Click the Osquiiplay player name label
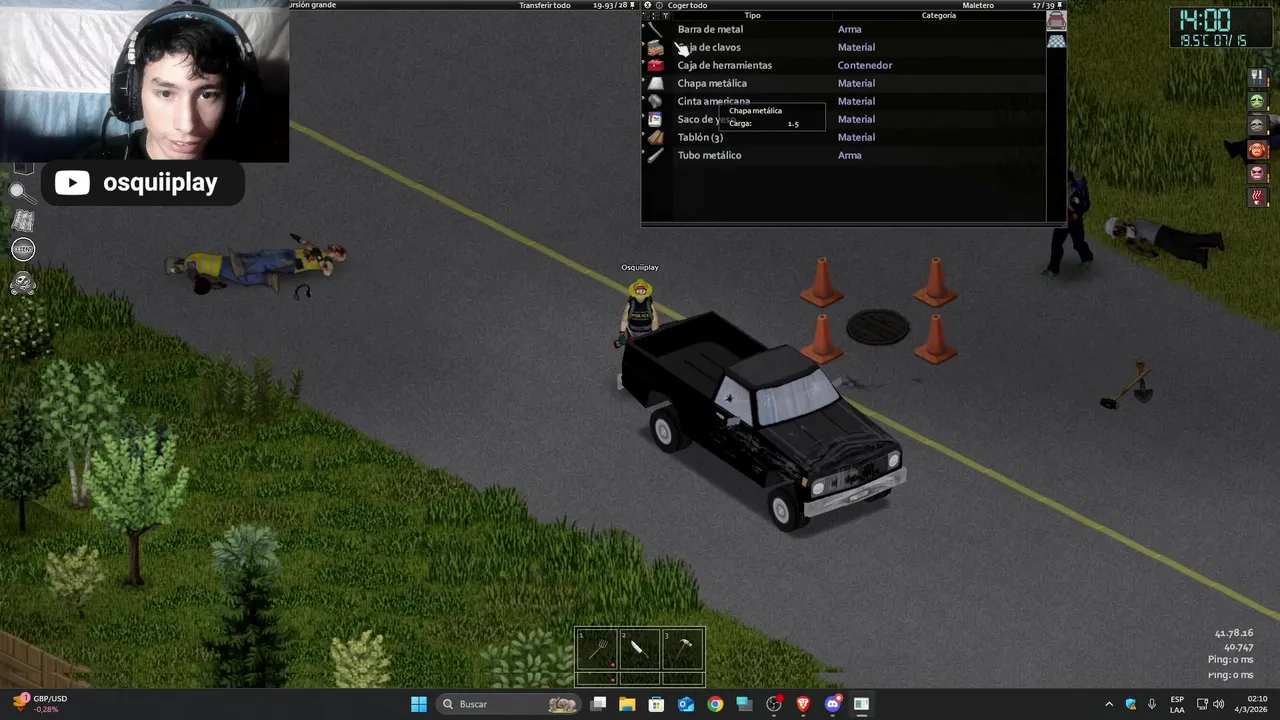Image resolution: width=1280 pixels, height=720 pixels. tap(640, 267)
